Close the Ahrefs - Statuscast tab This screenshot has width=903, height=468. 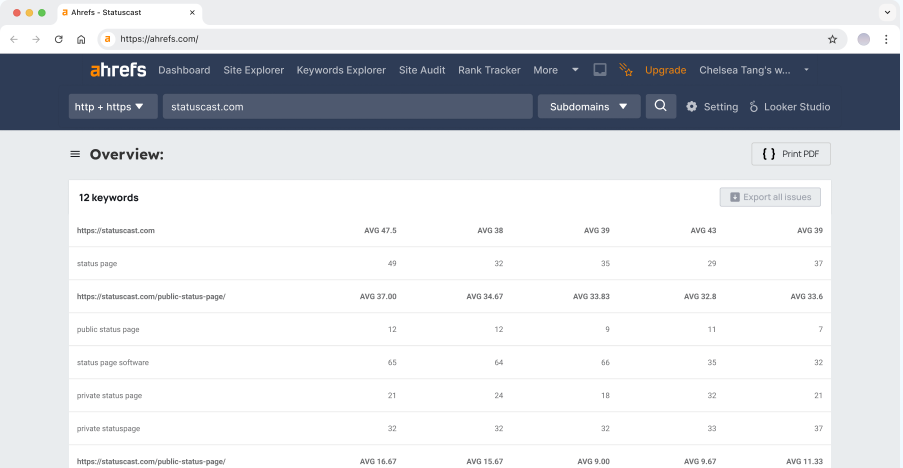pos(192,12)
